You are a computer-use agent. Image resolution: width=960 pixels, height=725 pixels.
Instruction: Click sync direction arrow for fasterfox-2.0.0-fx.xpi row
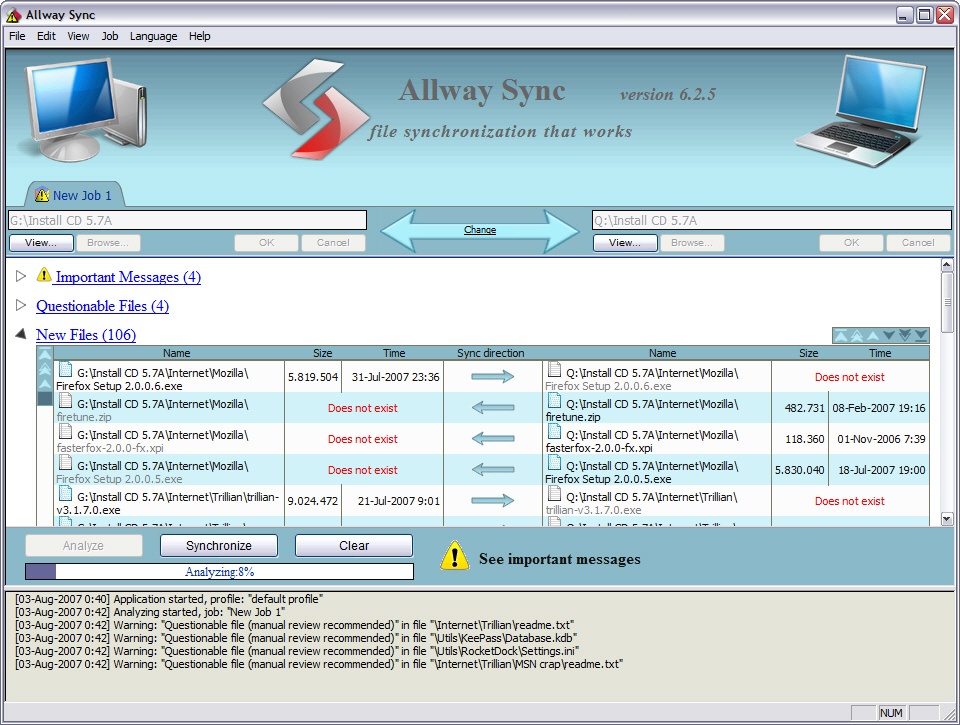pyautogui.click(x=491, y=439)
